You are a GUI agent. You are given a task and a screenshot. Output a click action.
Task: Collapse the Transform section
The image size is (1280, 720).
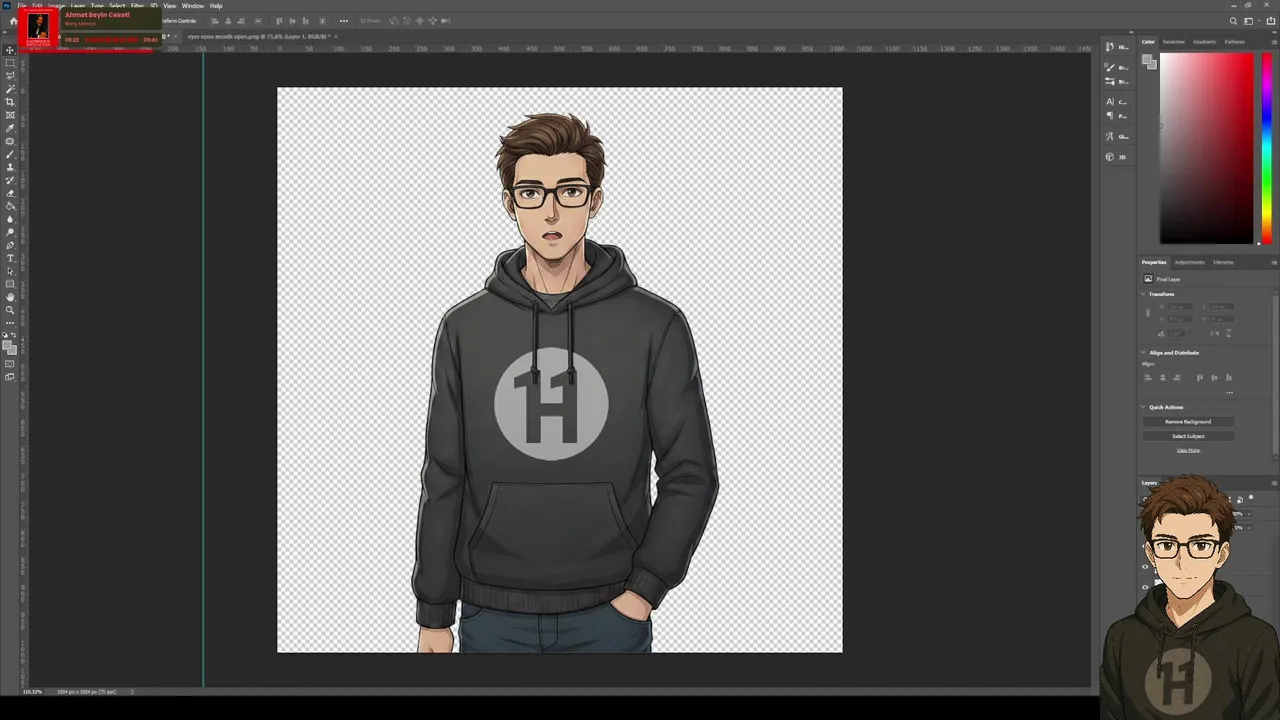1144,294
